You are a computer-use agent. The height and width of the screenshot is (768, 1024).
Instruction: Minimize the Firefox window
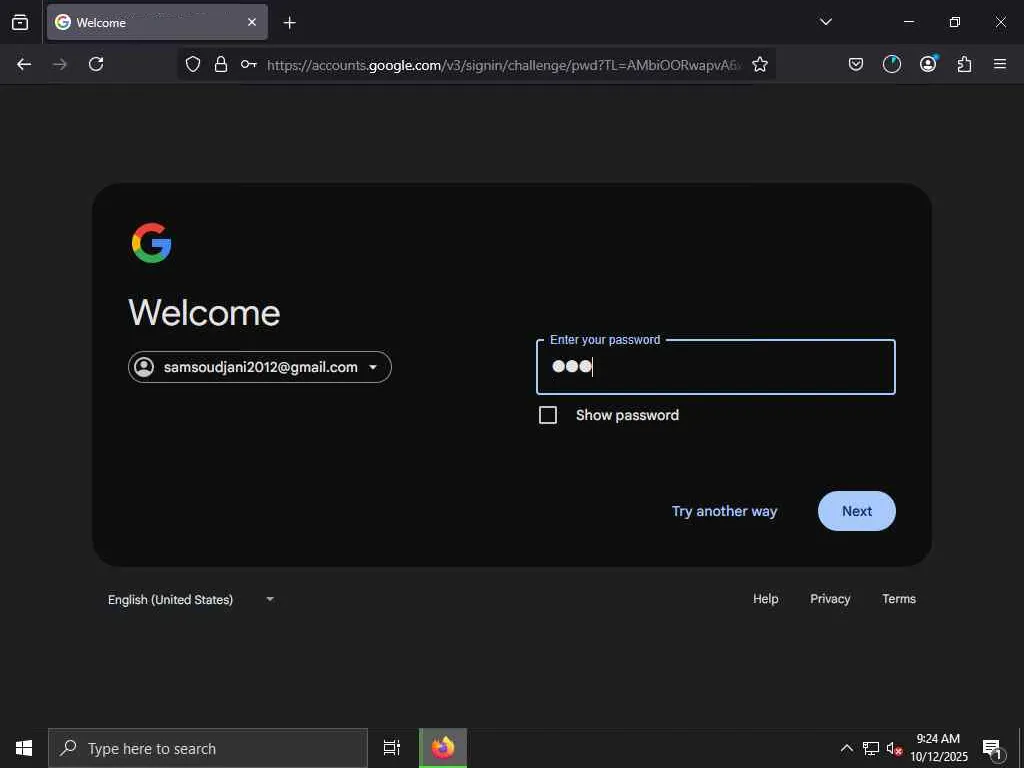tap(908, 22)
